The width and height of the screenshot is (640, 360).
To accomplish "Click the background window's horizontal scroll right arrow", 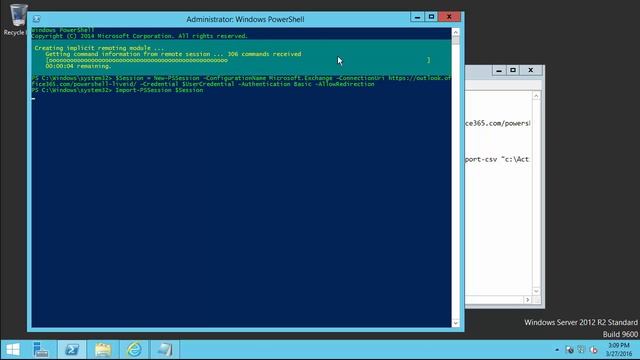I will tap(527, 300).
